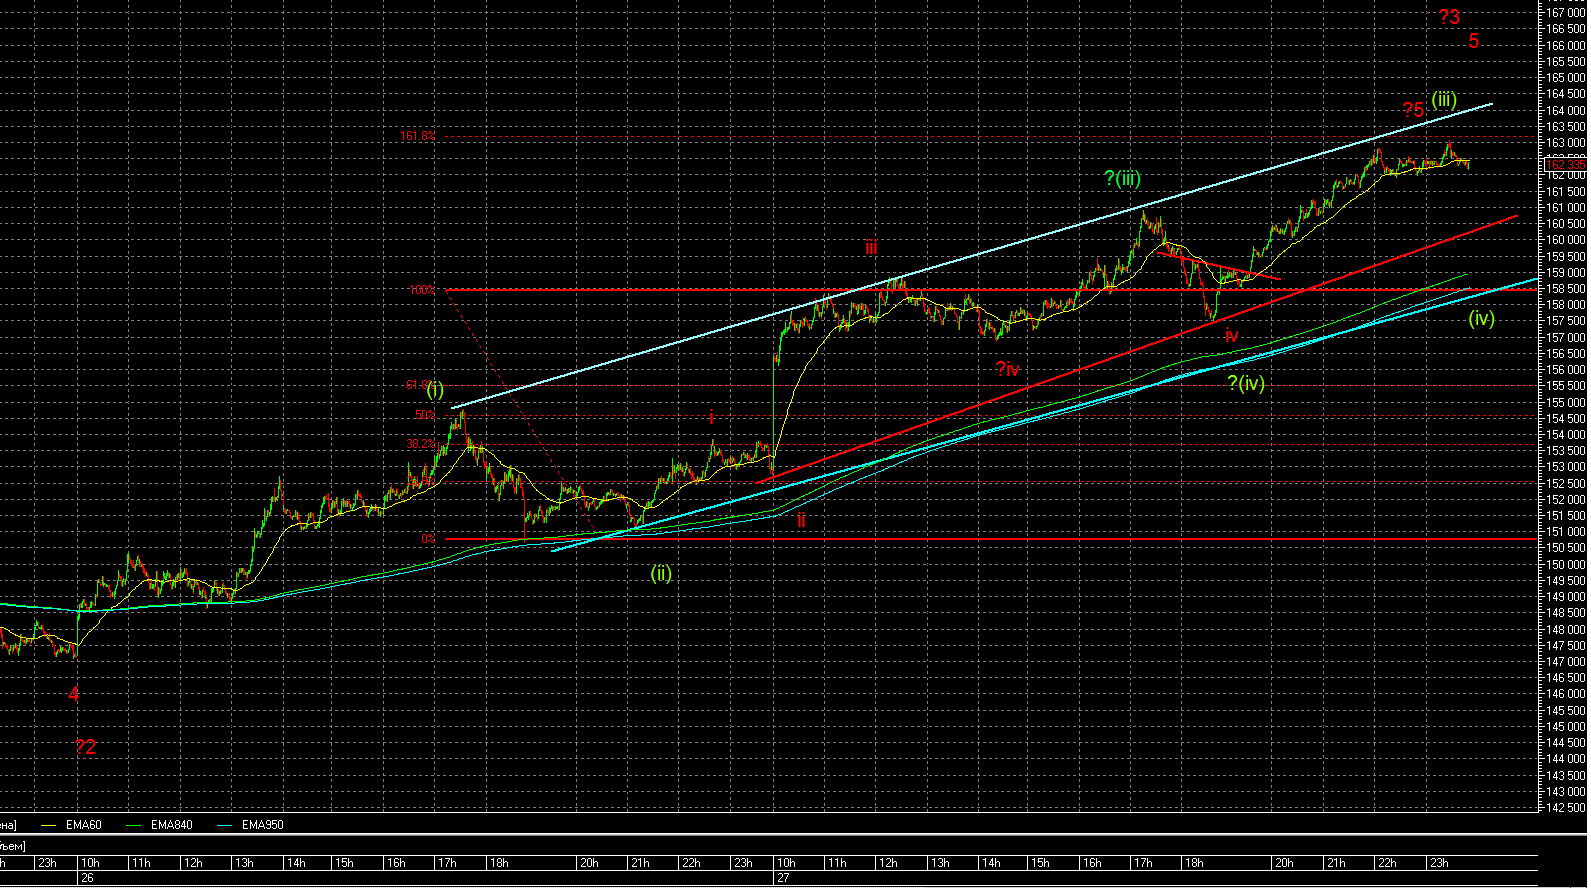The image size is (1591, 891).
Task: Click the 150 000 price axis label
Action: click(1566, 565)
